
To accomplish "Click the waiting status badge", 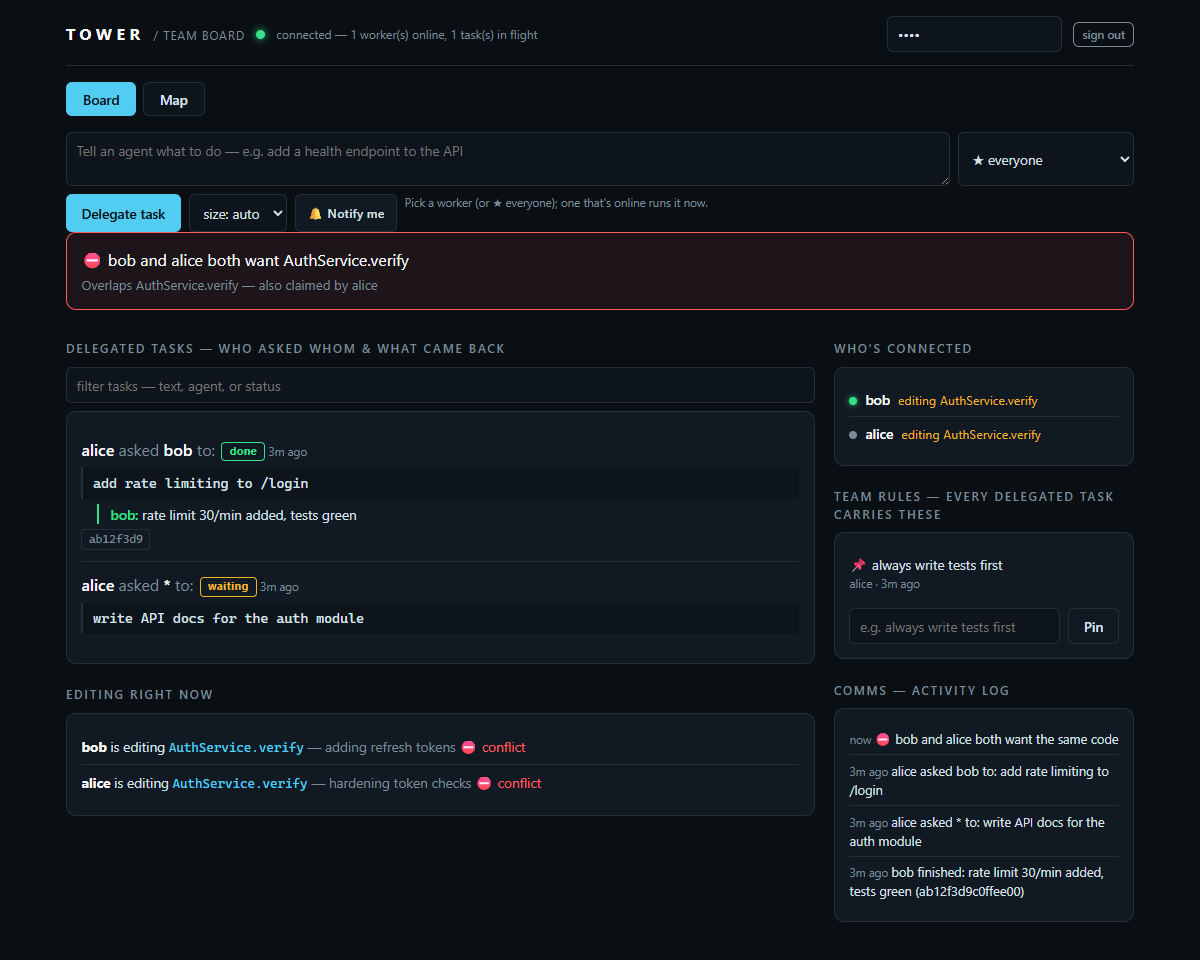I will click(228, 586).
